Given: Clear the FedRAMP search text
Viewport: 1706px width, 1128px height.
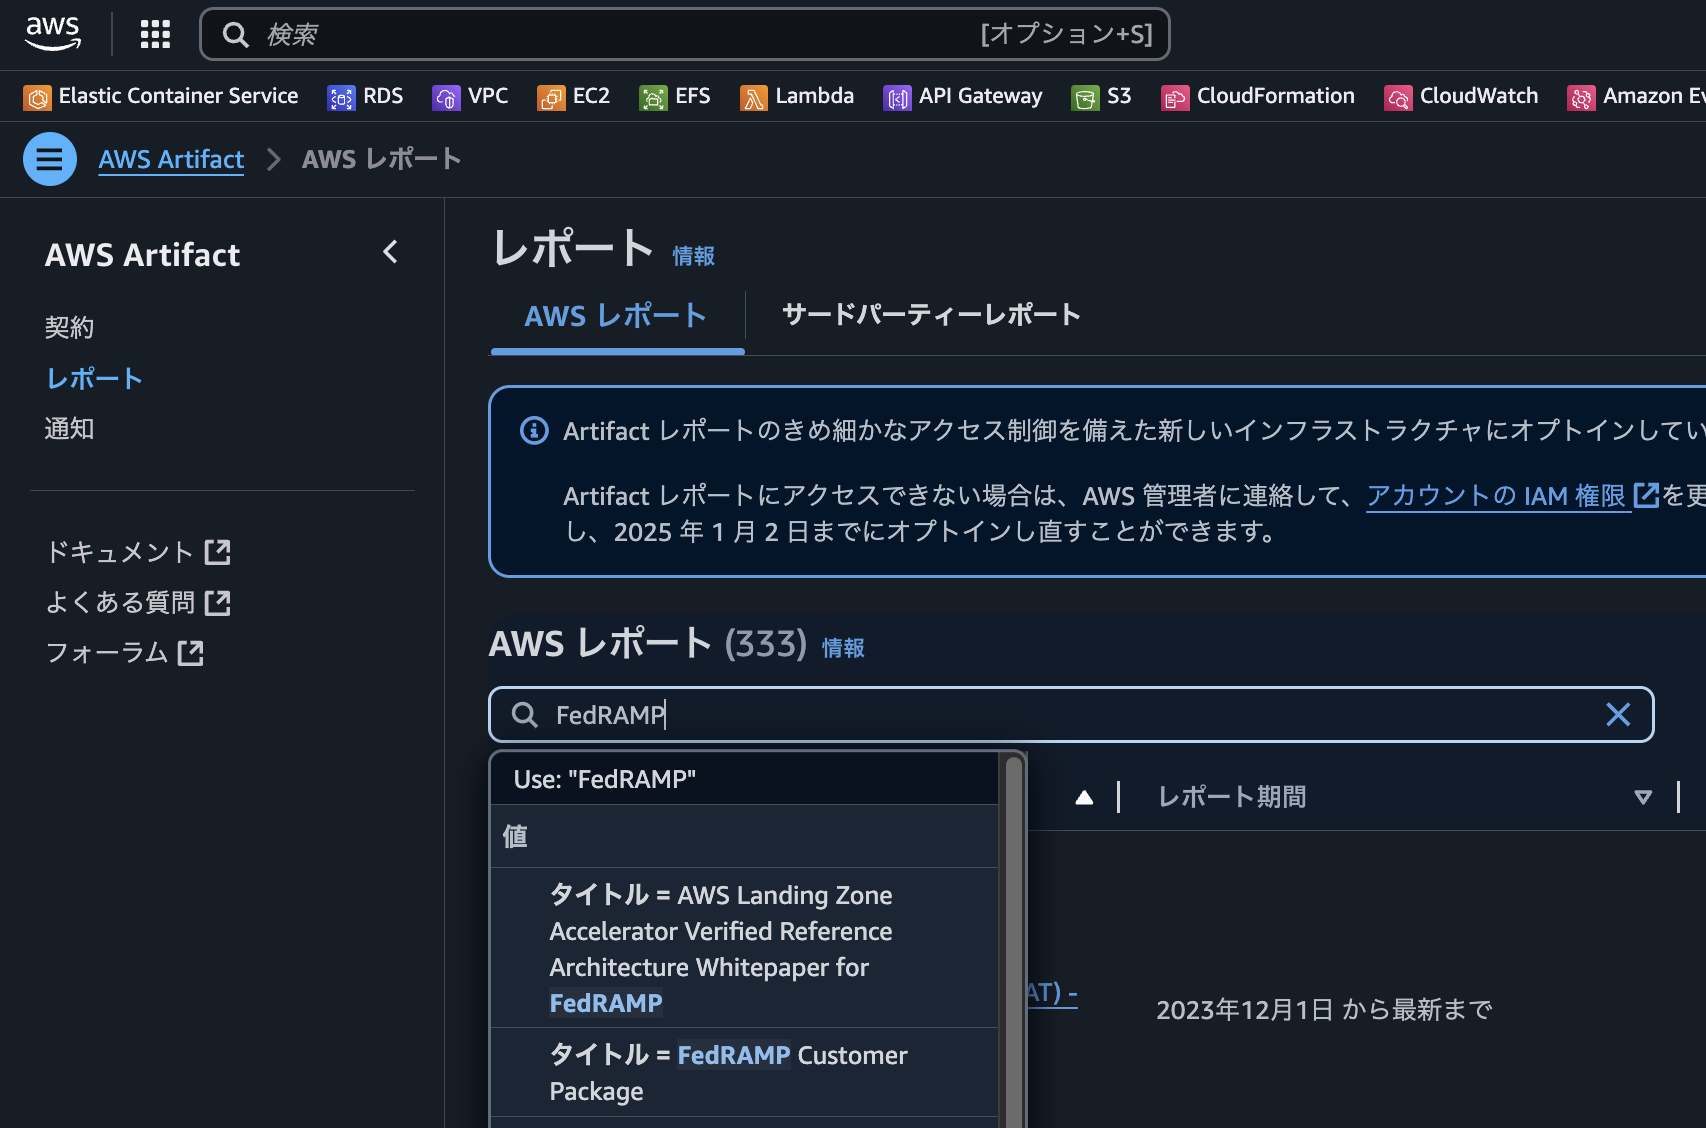Looking at the screenshot, I should click(1617, 714).
